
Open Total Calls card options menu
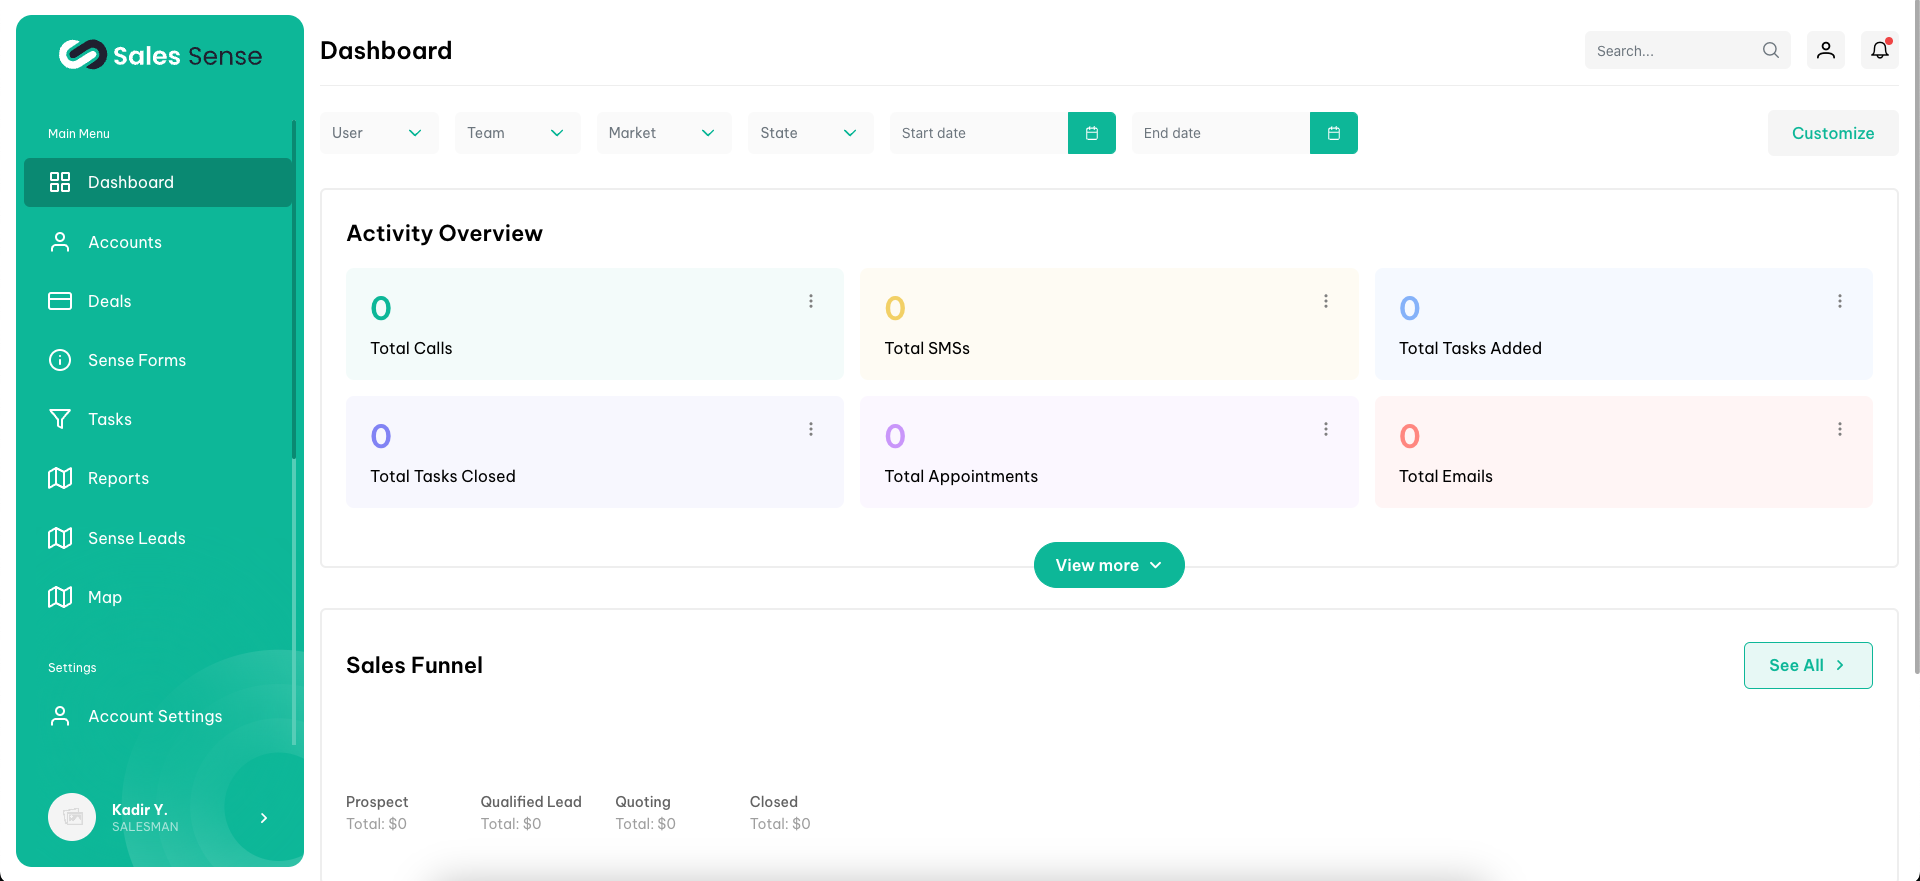(811, 301)
